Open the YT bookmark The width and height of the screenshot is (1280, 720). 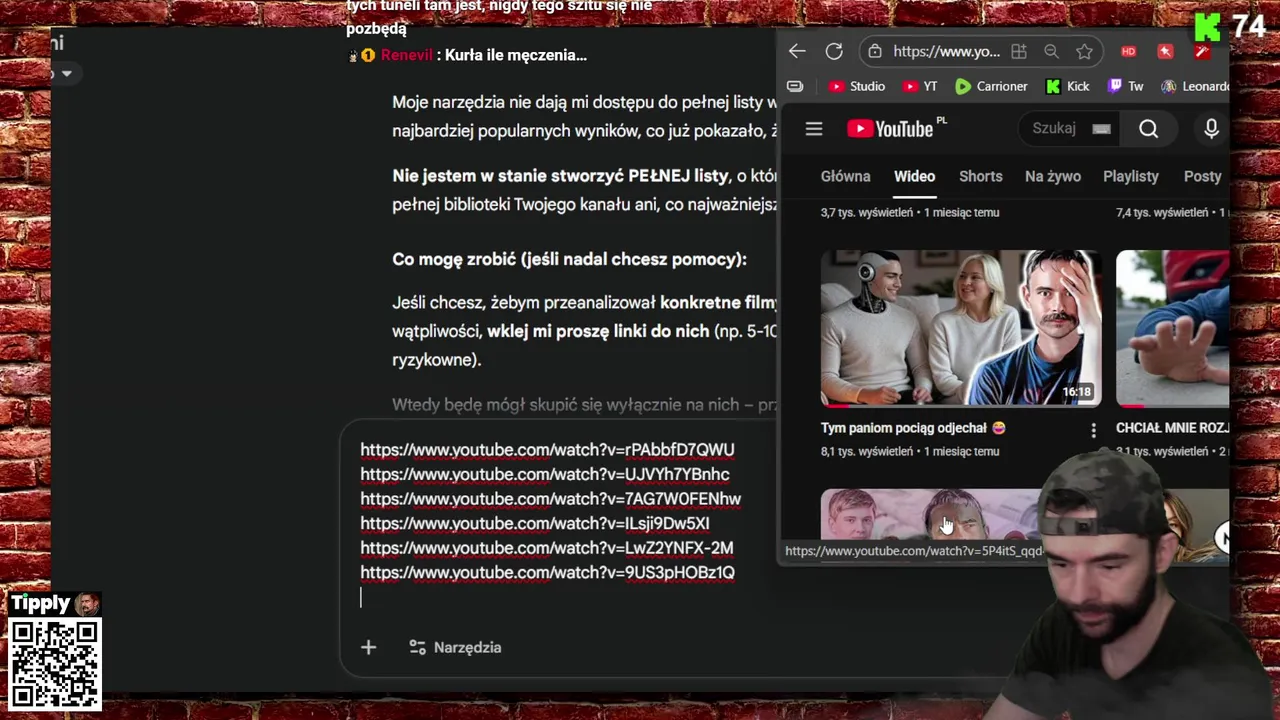click(x=920, y=86)
